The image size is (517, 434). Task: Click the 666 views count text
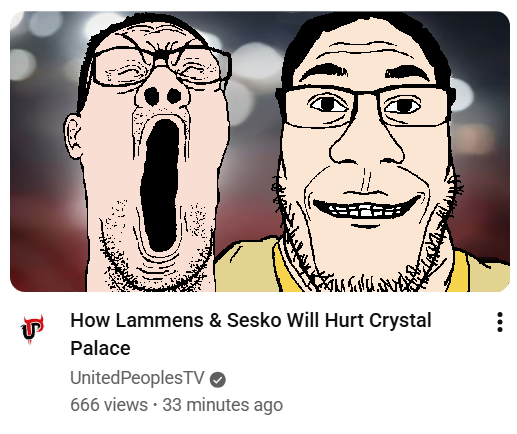click(x=109, y=405)
